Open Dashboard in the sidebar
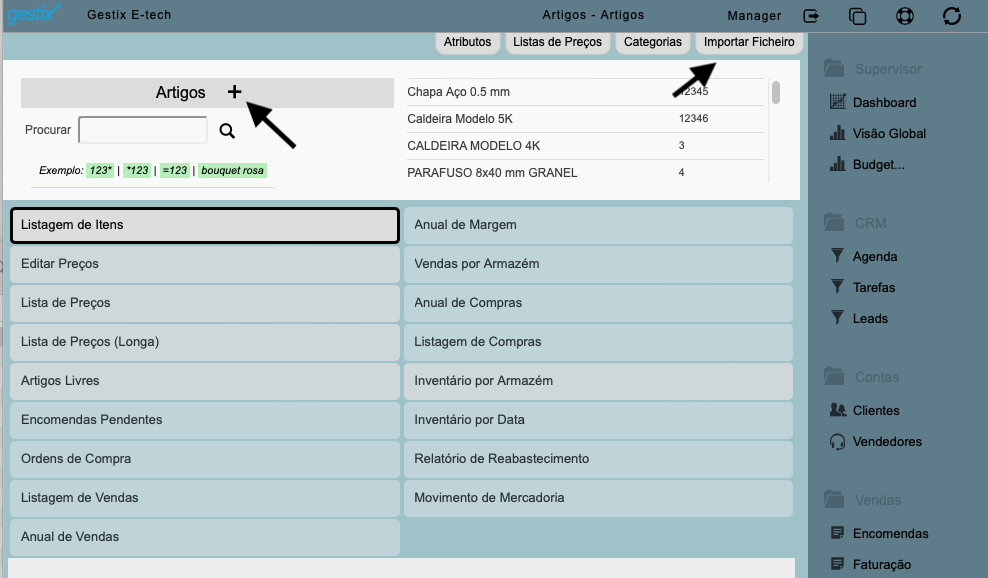The height and width of the screenshot is (578, 988). (873, 102)
